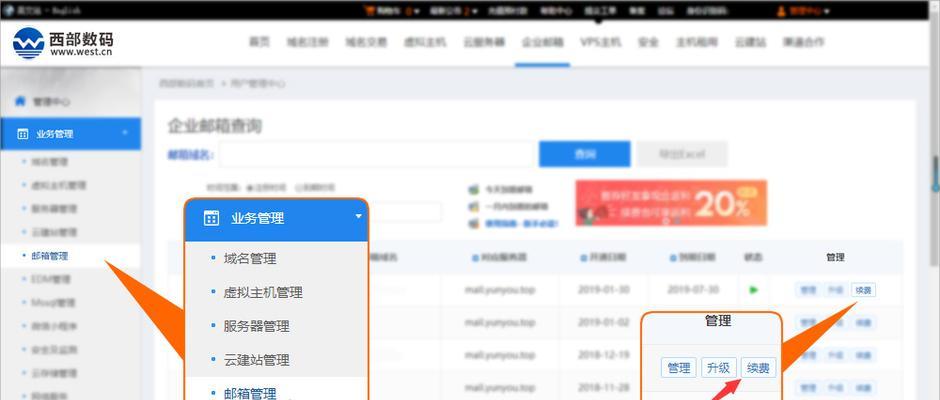Click the sort icon beside 到期日期 column header
The height and width of the screenshot is (400, 940).
[673, 257]
